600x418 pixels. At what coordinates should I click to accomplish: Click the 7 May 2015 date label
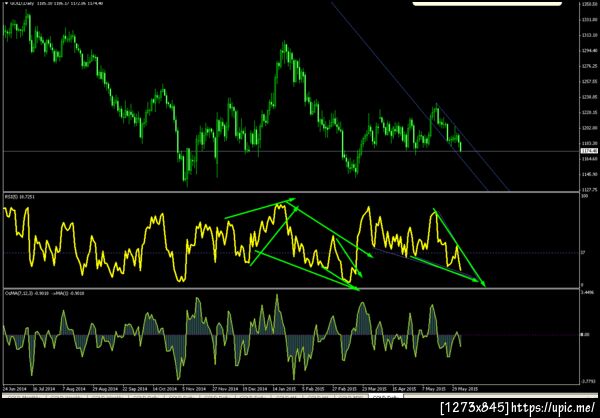435,389
